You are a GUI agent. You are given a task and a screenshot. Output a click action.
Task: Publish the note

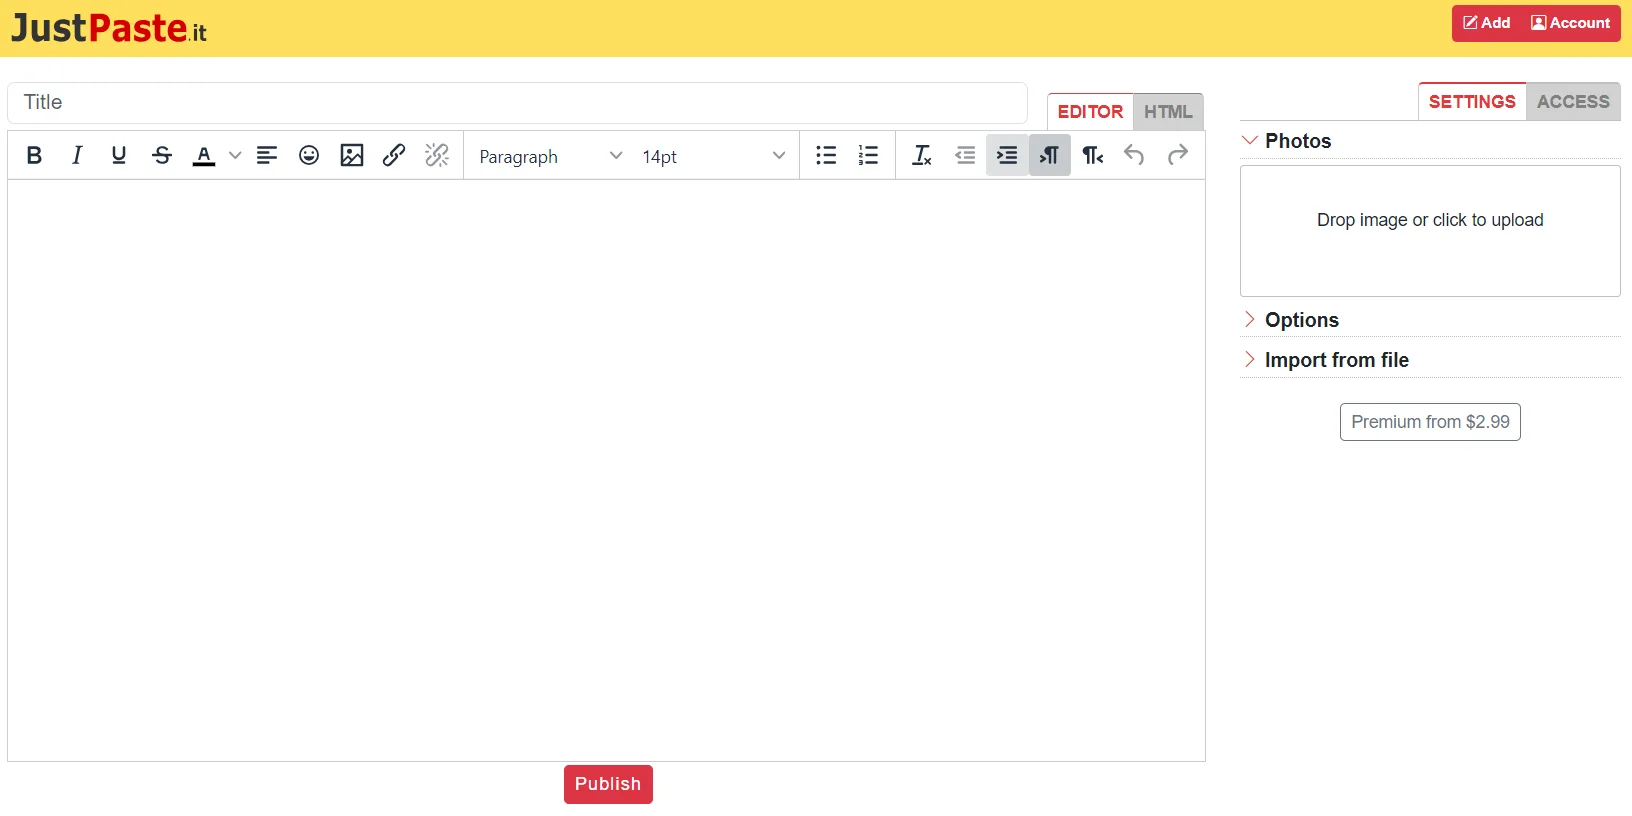(608, 784)
